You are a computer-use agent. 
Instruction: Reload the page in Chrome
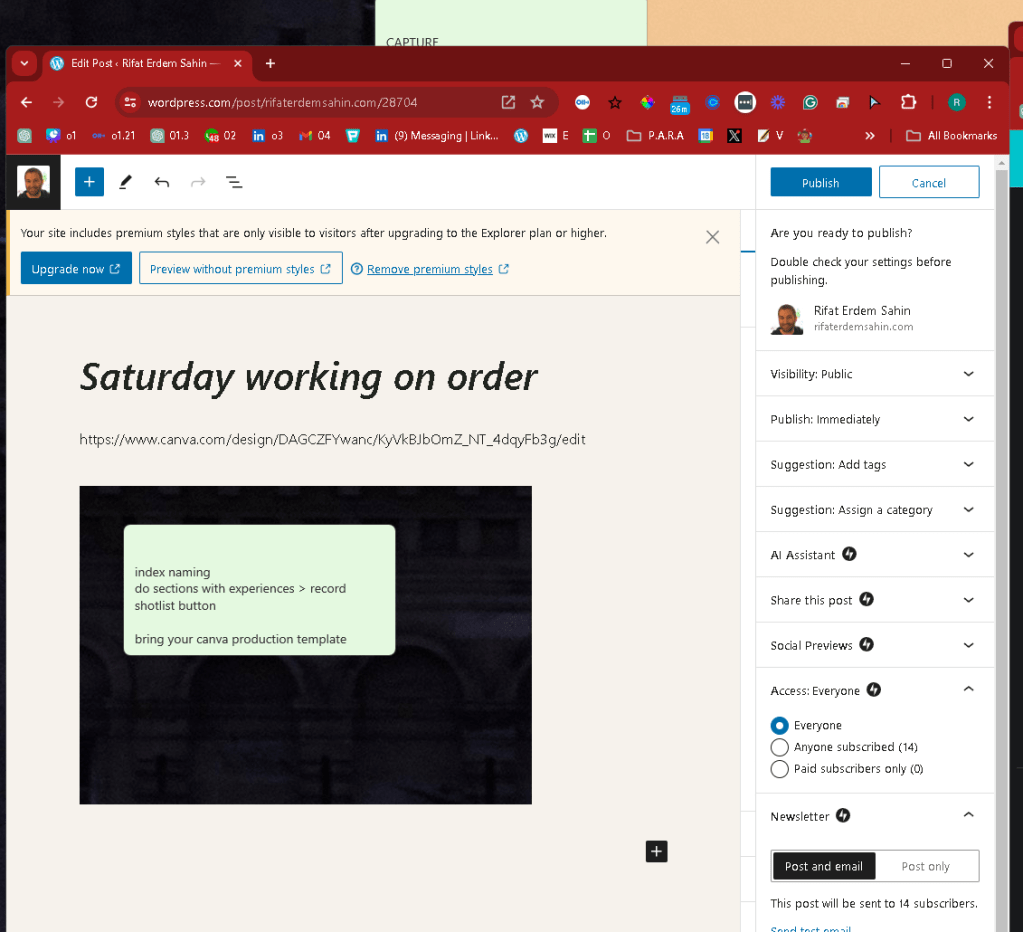coord(91,102)
